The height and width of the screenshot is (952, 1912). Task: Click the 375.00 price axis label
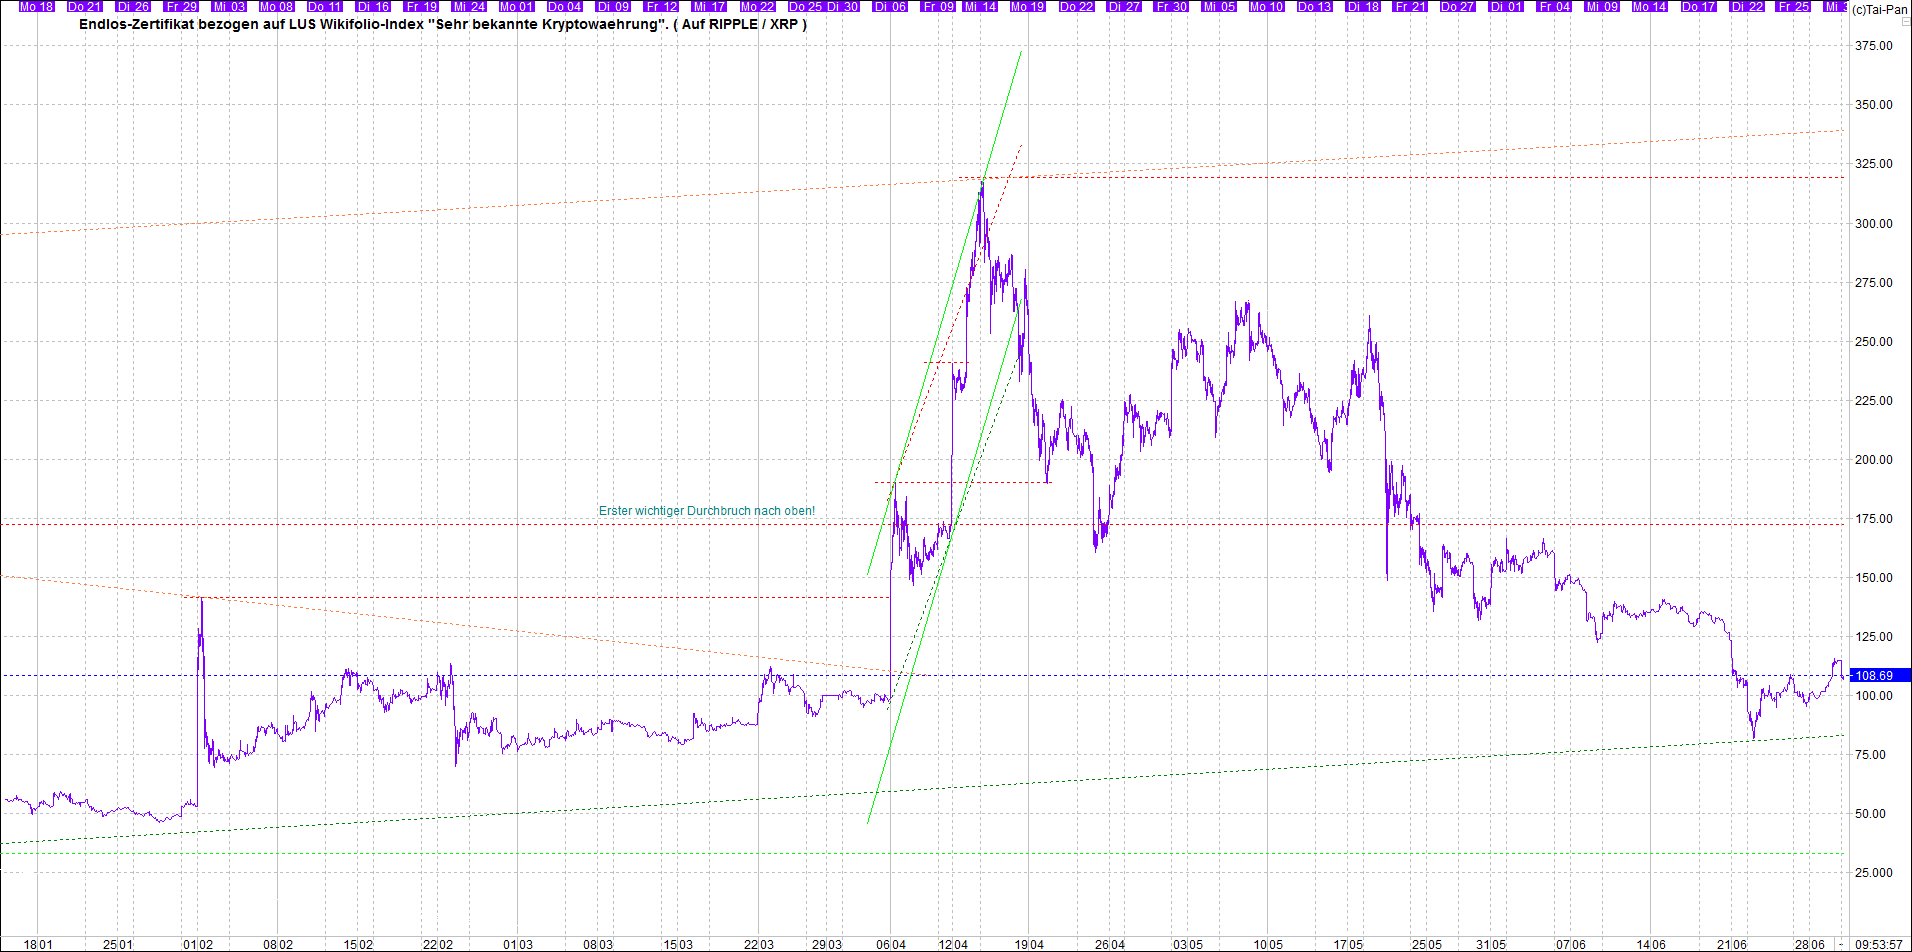(x=1873, y=46)
